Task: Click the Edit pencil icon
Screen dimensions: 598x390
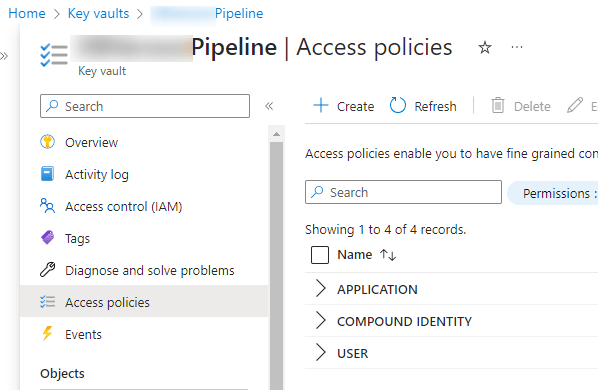Action: 575,106
